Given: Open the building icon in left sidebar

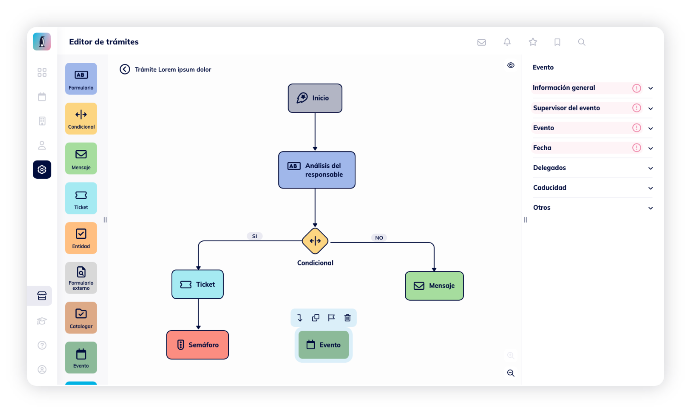Looking at the screenshot, I should click(x=42, y=121).
